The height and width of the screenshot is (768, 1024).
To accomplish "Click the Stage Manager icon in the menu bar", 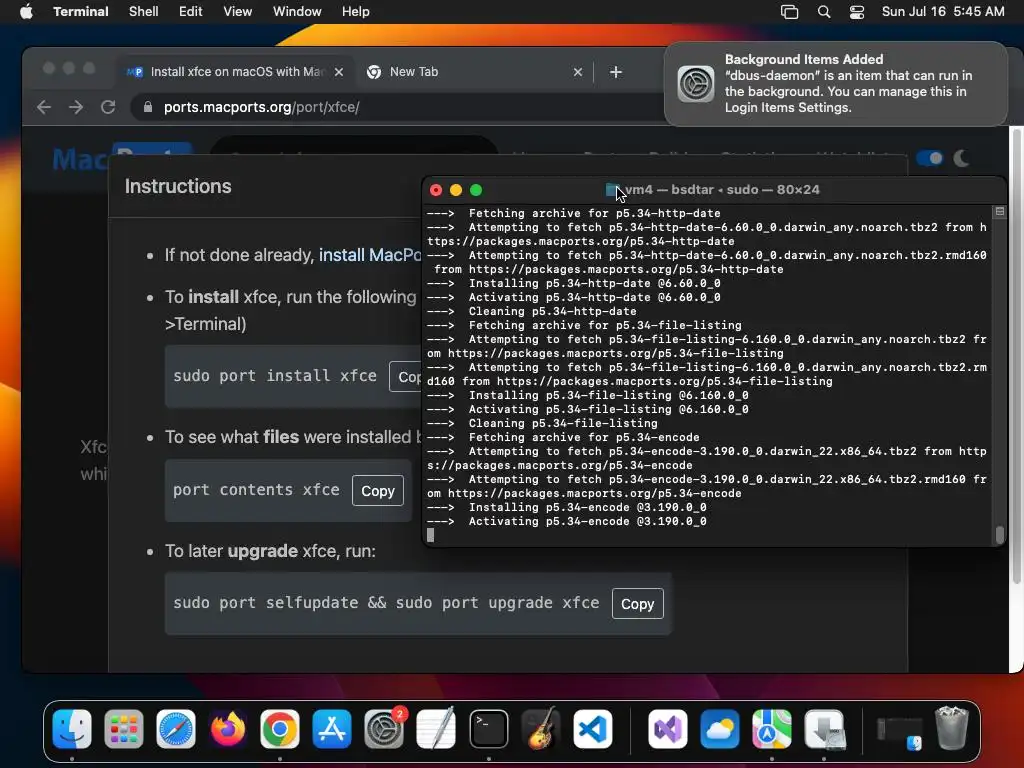I will click(x=790, y=12).
